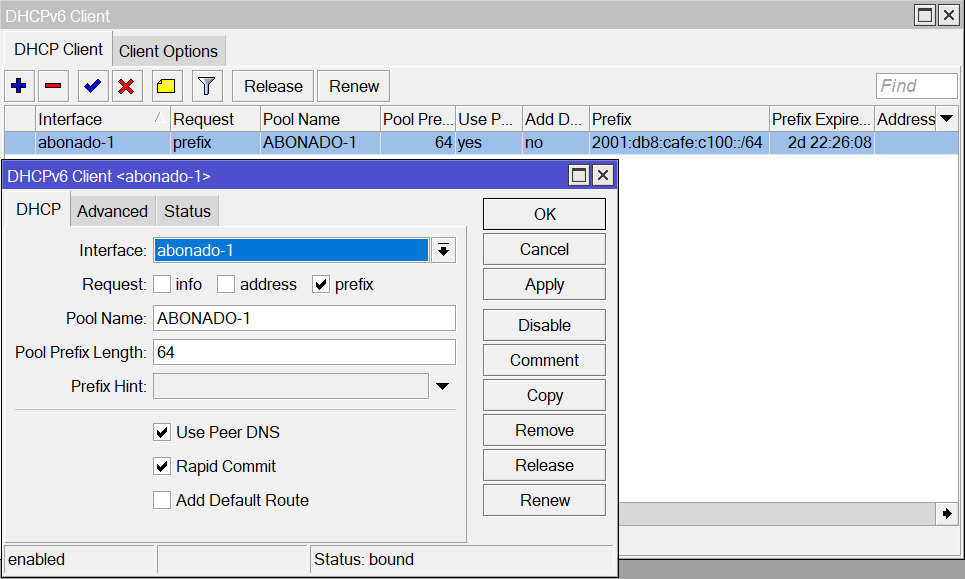Open the Address column sort dropdown
This screenshot has height=579, width=965.
[944, 118]
